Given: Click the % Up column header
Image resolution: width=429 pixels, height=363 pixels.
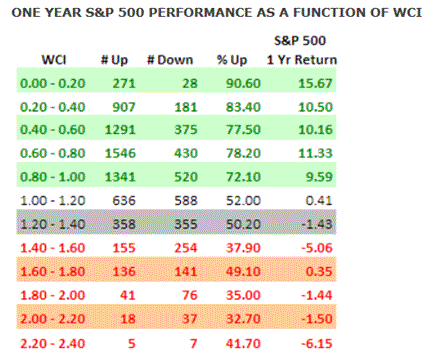Looking at the screenshot, I should pos(232,60).
